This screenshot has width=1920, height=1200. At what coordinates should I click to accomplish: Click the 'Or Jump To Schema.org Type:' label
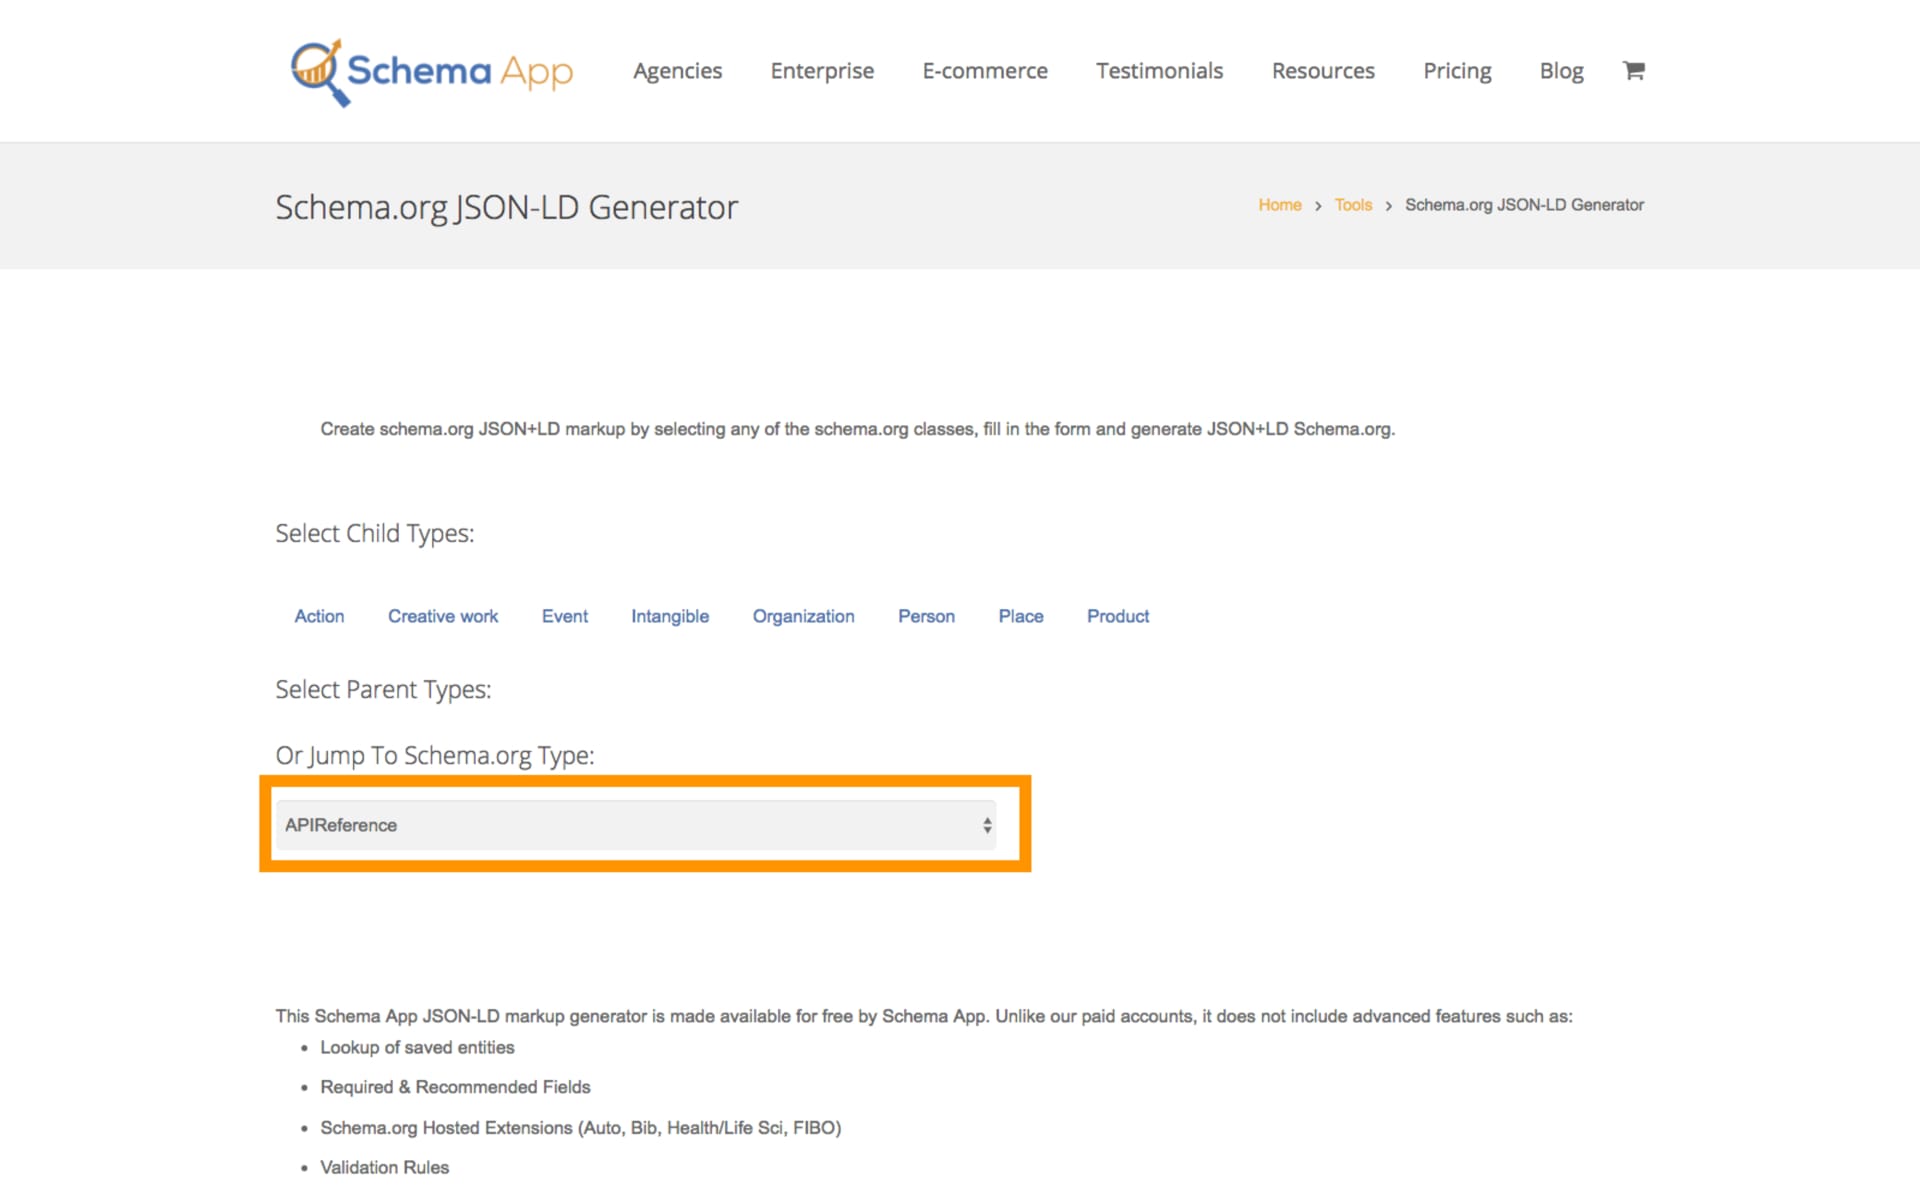tap(435, 756)
